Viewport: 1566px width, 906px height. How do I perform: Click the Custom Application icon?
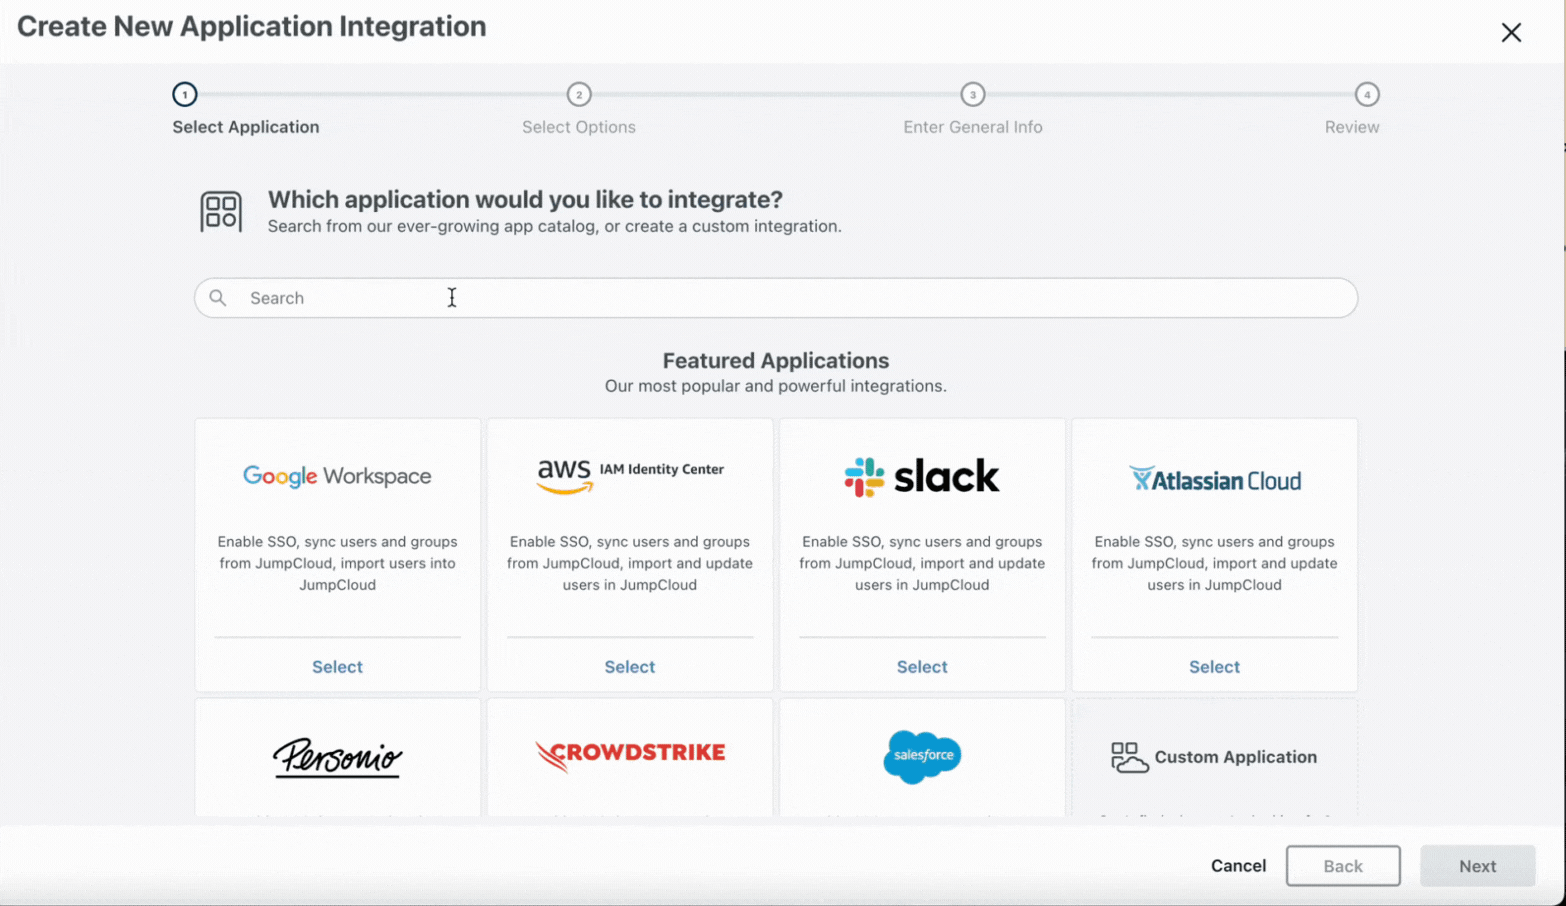(1131, 758)
